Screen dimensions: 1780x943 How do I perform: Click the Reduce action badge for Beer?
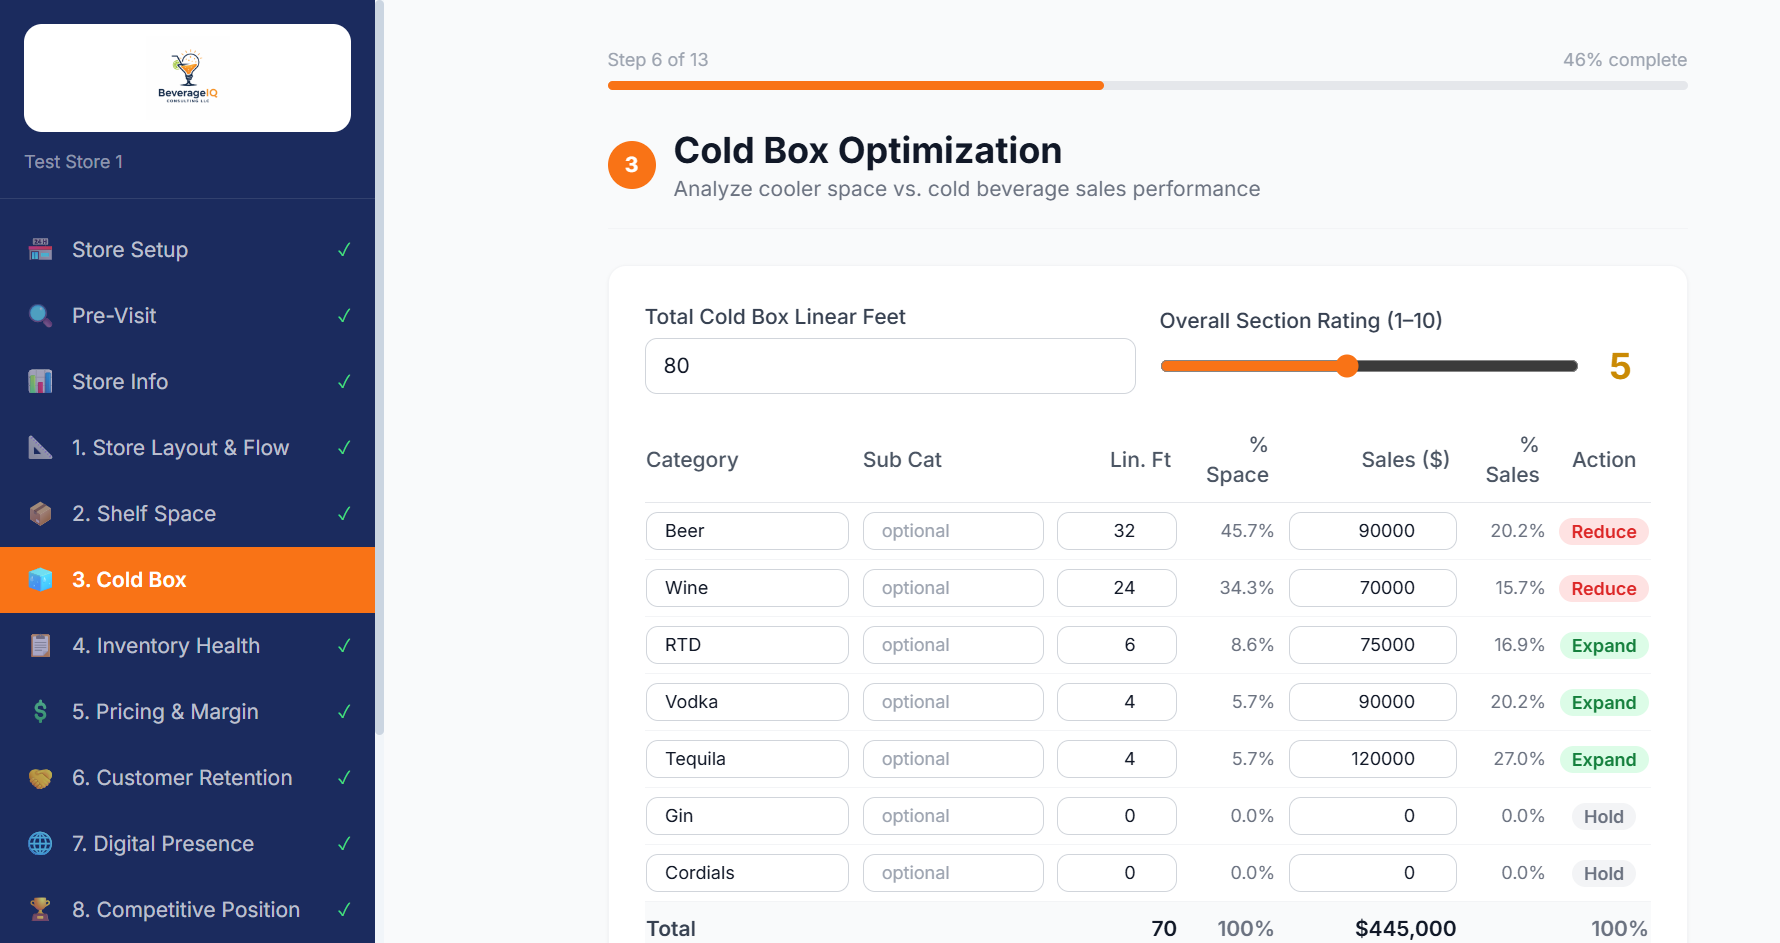click(1603, 531)
